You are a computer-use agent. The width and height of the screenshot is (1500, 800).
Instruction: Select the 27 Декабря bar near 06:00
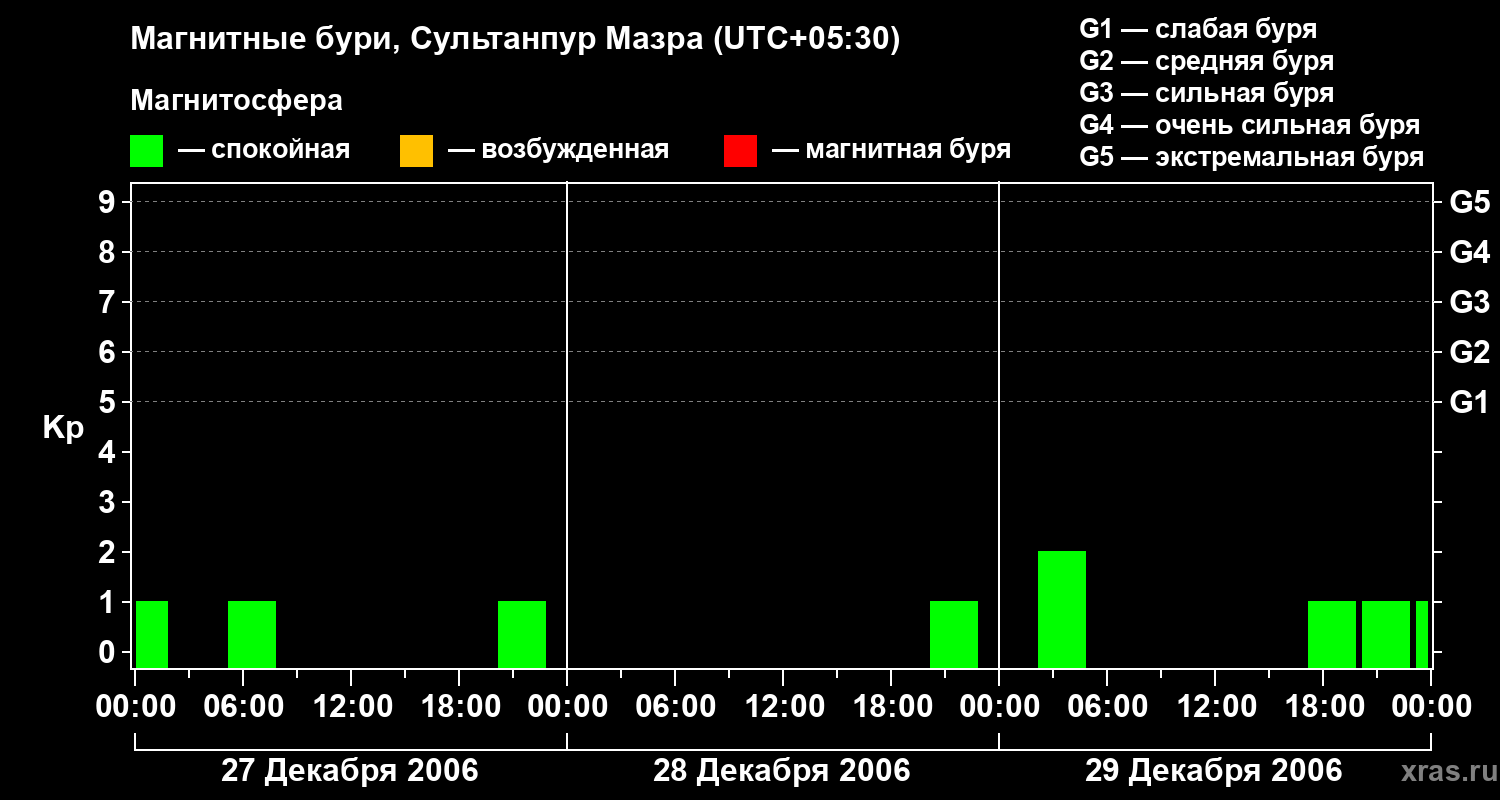(252, 634)
